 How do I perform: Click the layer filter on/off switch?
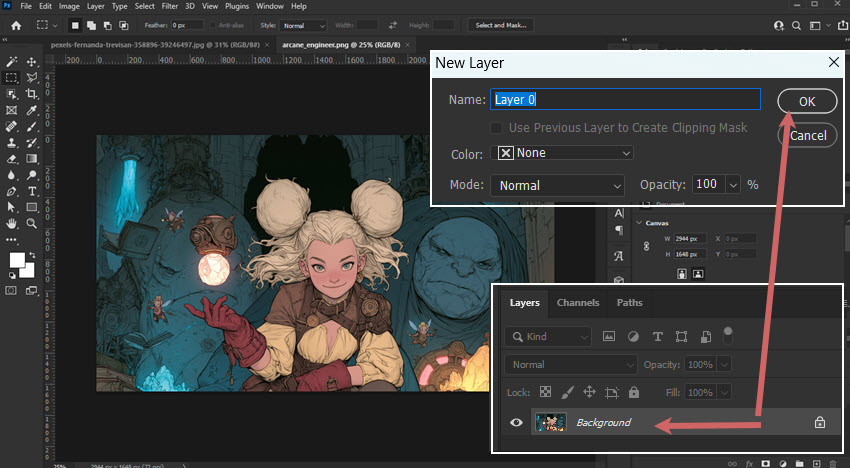(x=728, y=336)
